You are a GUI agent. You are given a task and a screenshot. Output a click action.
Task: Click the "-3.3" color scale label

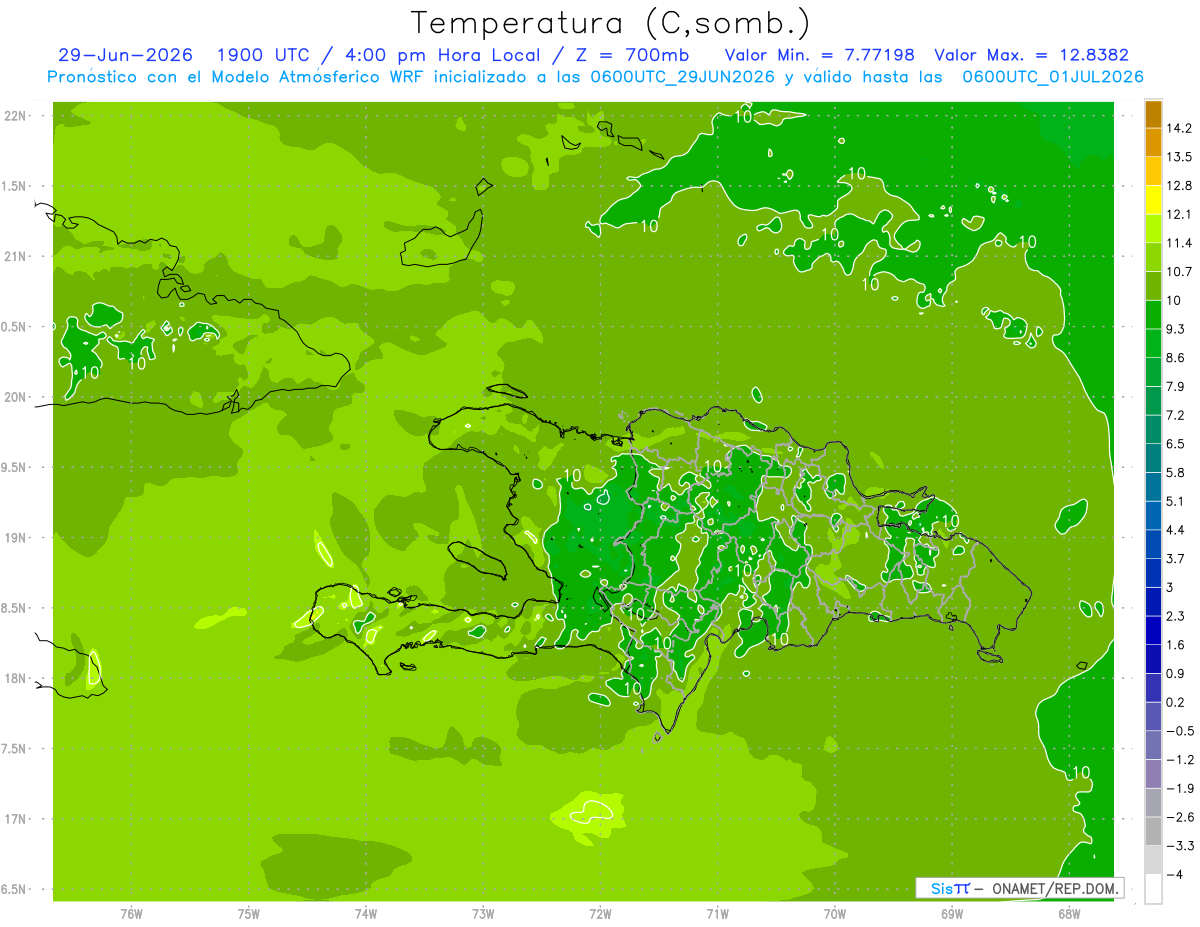click(x=1179, y=846)
